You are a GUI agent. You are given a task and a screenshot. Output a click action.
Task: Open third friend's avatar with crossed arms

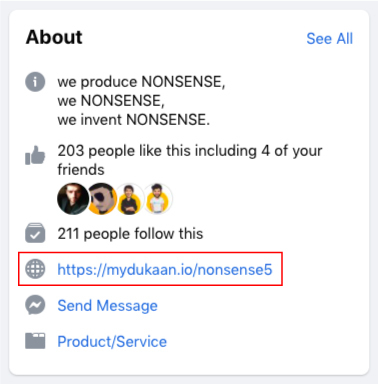130,199
